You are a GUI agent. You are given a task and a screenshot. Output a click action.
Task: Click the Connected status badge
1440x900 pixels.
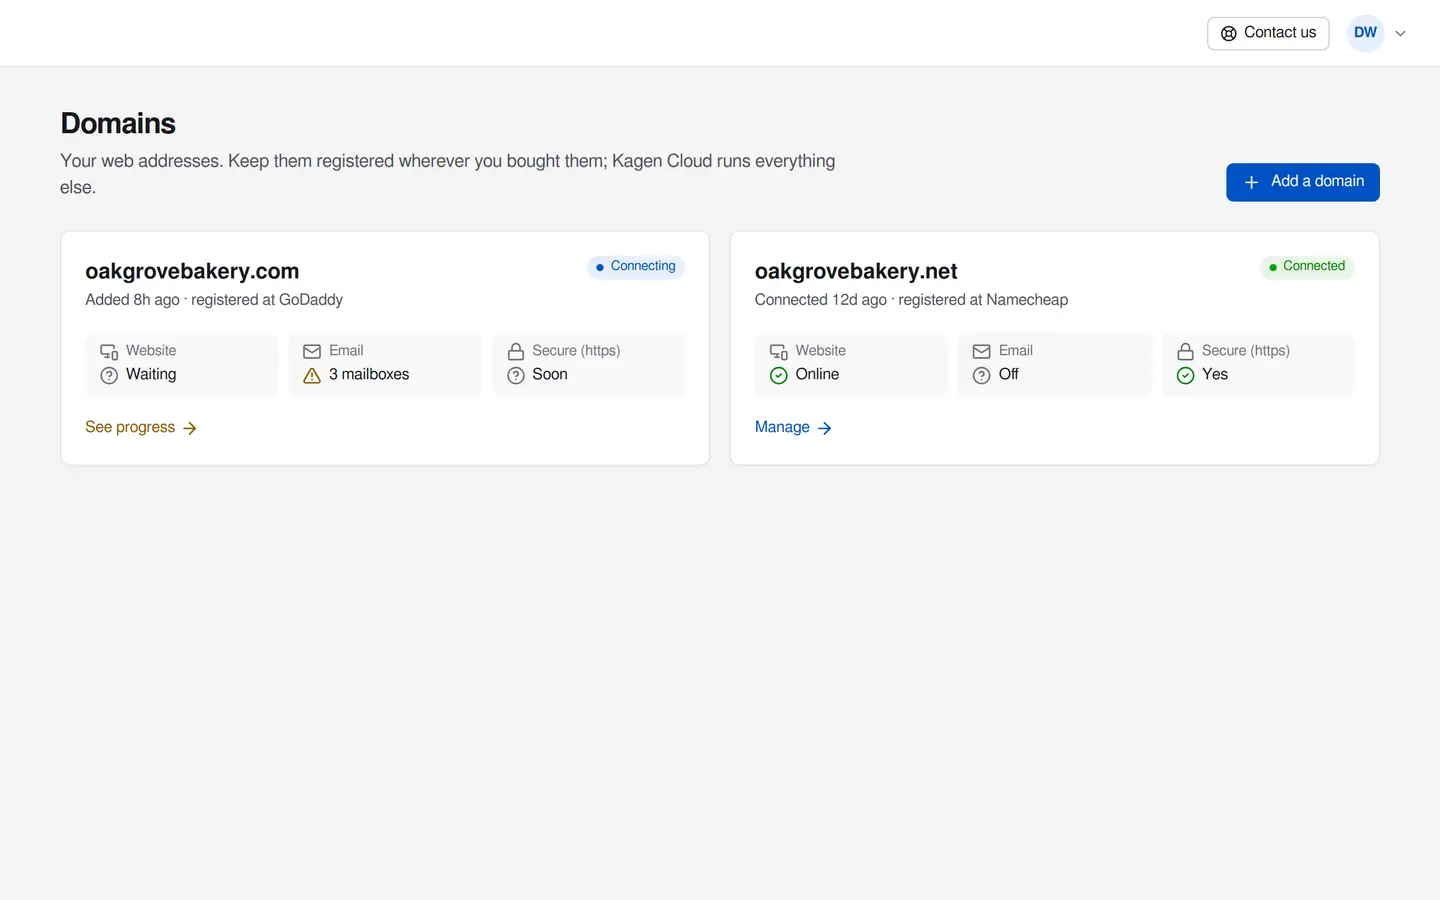tap(1307, 266)
